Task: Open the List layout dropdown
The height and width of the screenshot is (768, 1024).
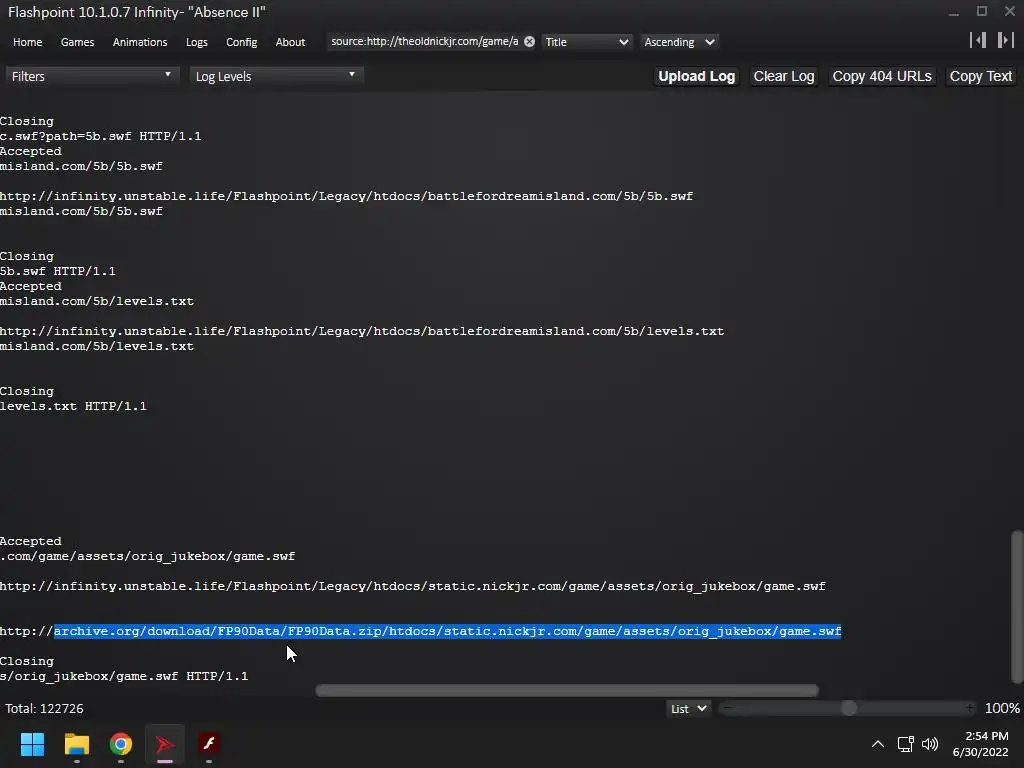Action: pyautogui.click(x=688, y=709)
